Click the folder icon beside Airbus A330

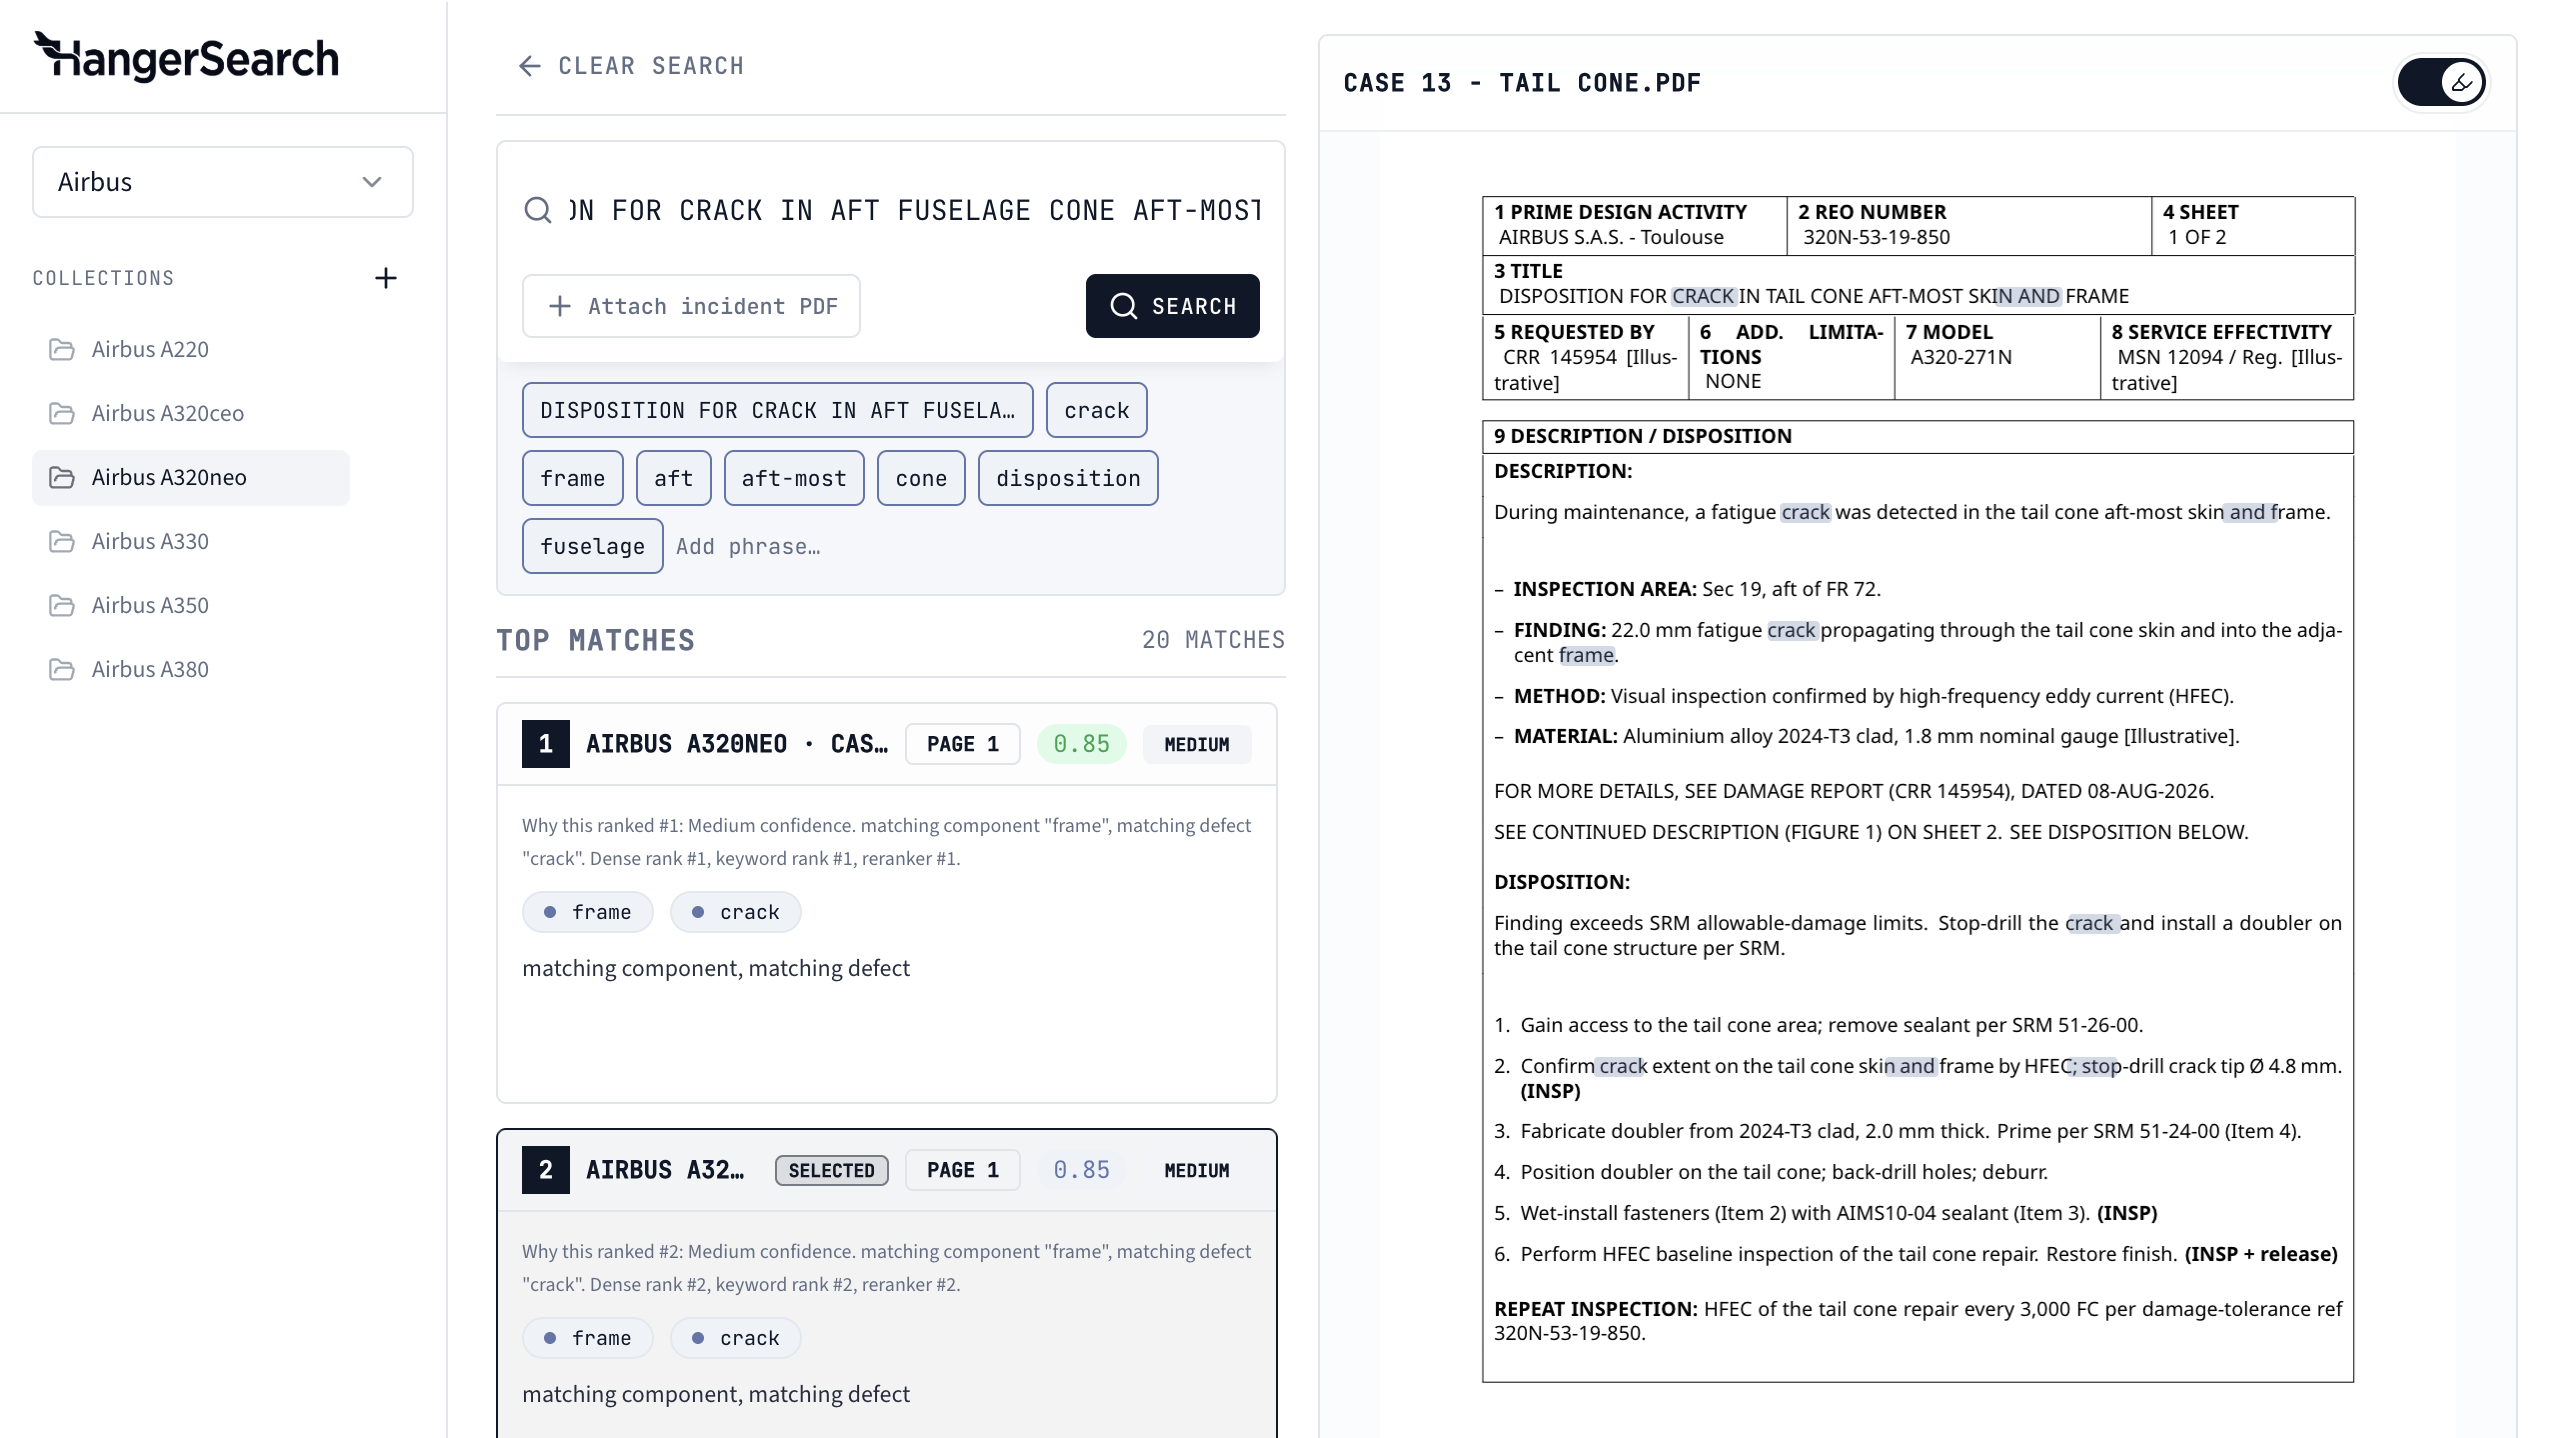click(62, 541)
